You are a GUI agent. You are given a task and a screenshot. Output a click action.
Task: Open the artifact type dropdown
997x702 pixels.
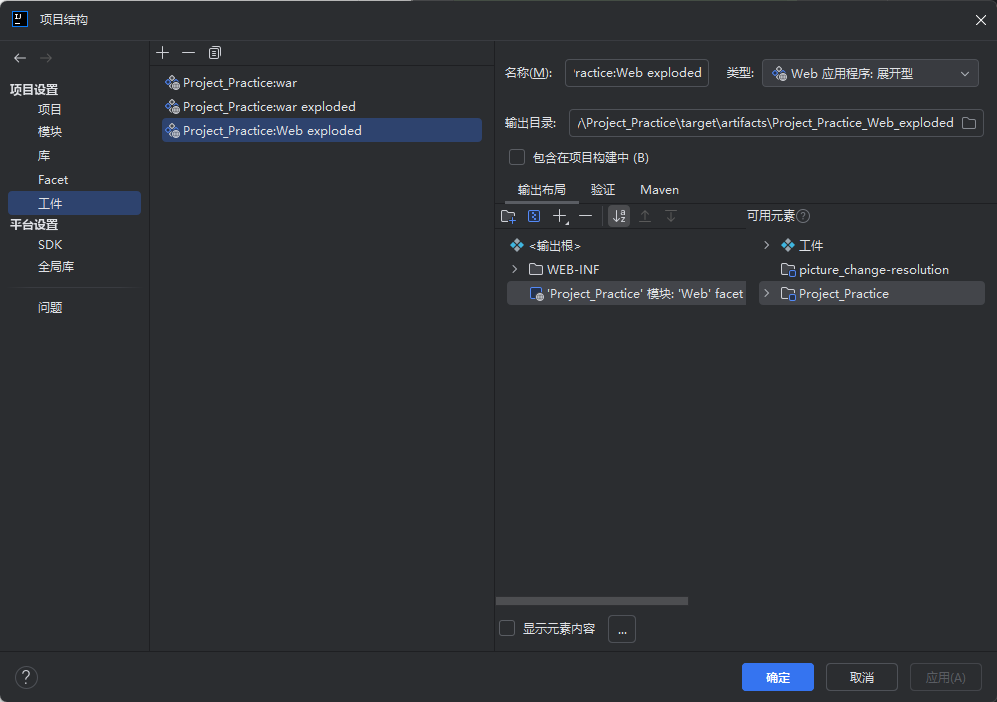(x=870, y=74)
